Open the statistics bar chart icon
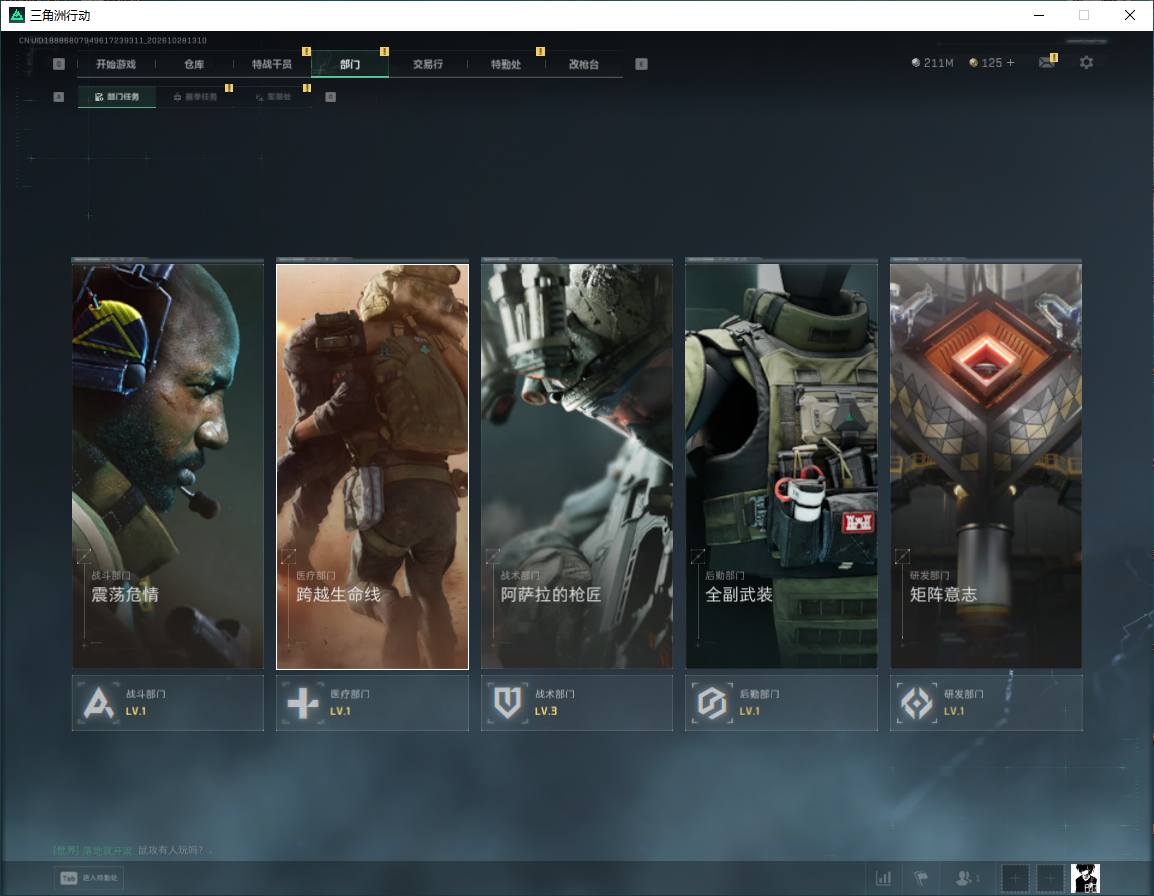This screenshot has width=1154, height=896. click(x=883, y=878)
